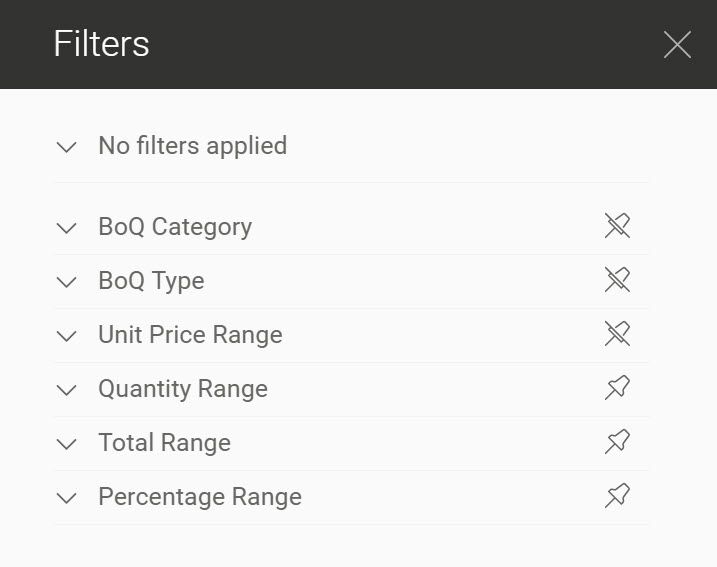Pin the Quantity Range filter
Image resolution: width=717 pixels, height=567 pixels.
coord(617,389)
